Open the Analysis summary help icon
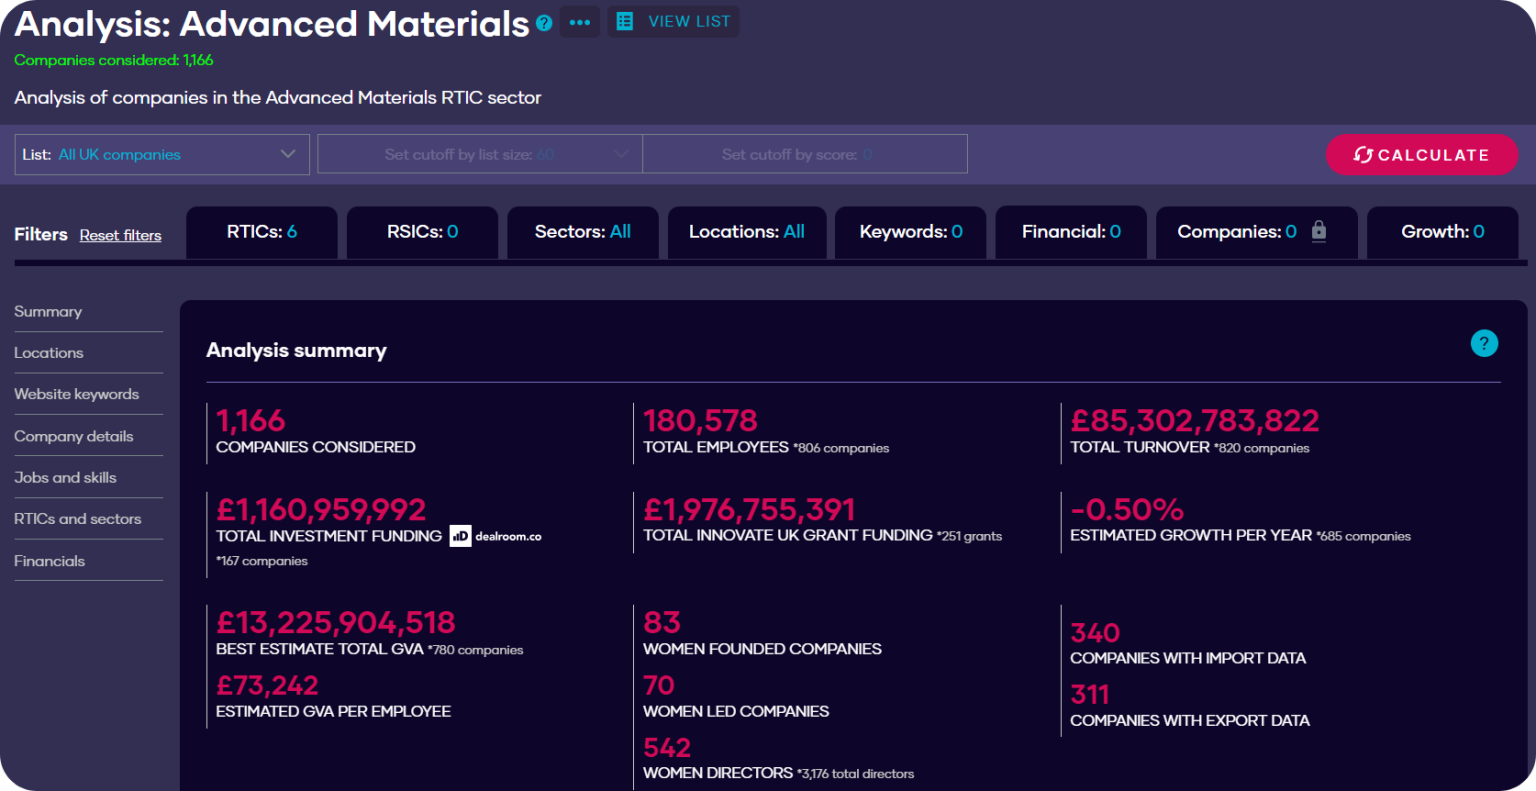The height and width of the screenshot is (791, 1536). (x=1484, y=343)
